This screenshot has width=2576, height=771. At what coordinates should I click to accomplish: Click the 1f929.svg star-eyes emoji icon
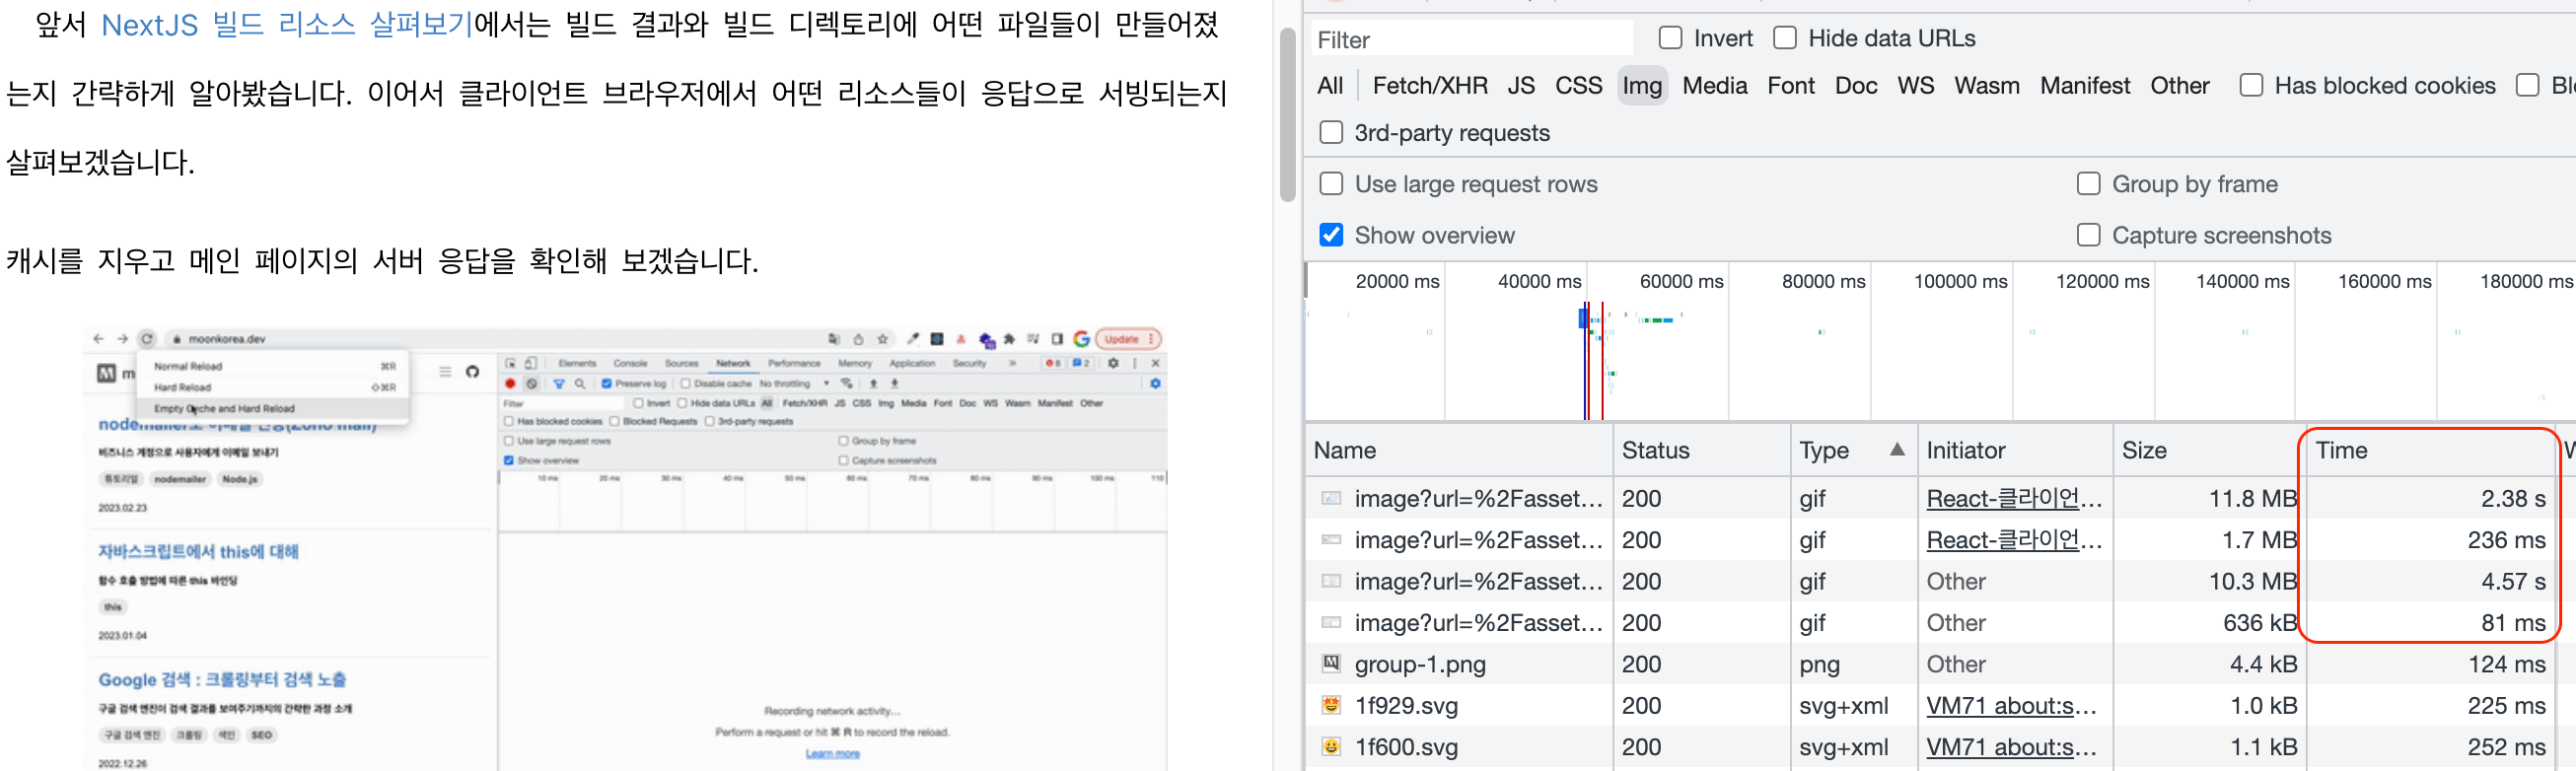1331,705
